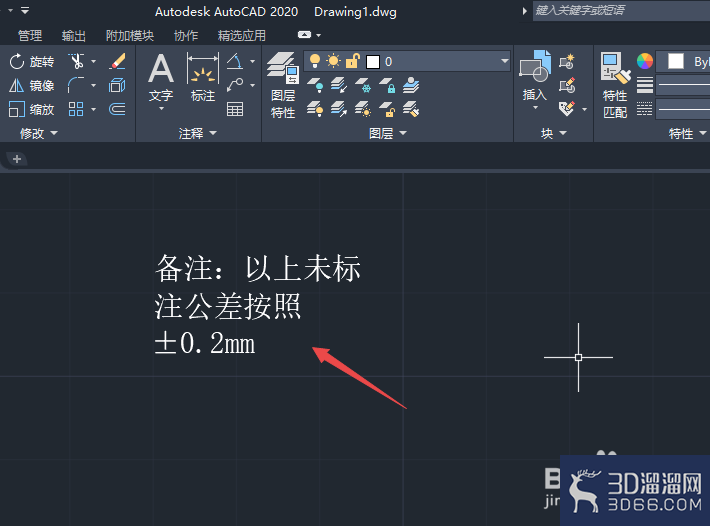The width and height of the screenshot is (710, 526).
Task: Open the Output (输出) ribbon tab
Action: [x=74, y=35]
